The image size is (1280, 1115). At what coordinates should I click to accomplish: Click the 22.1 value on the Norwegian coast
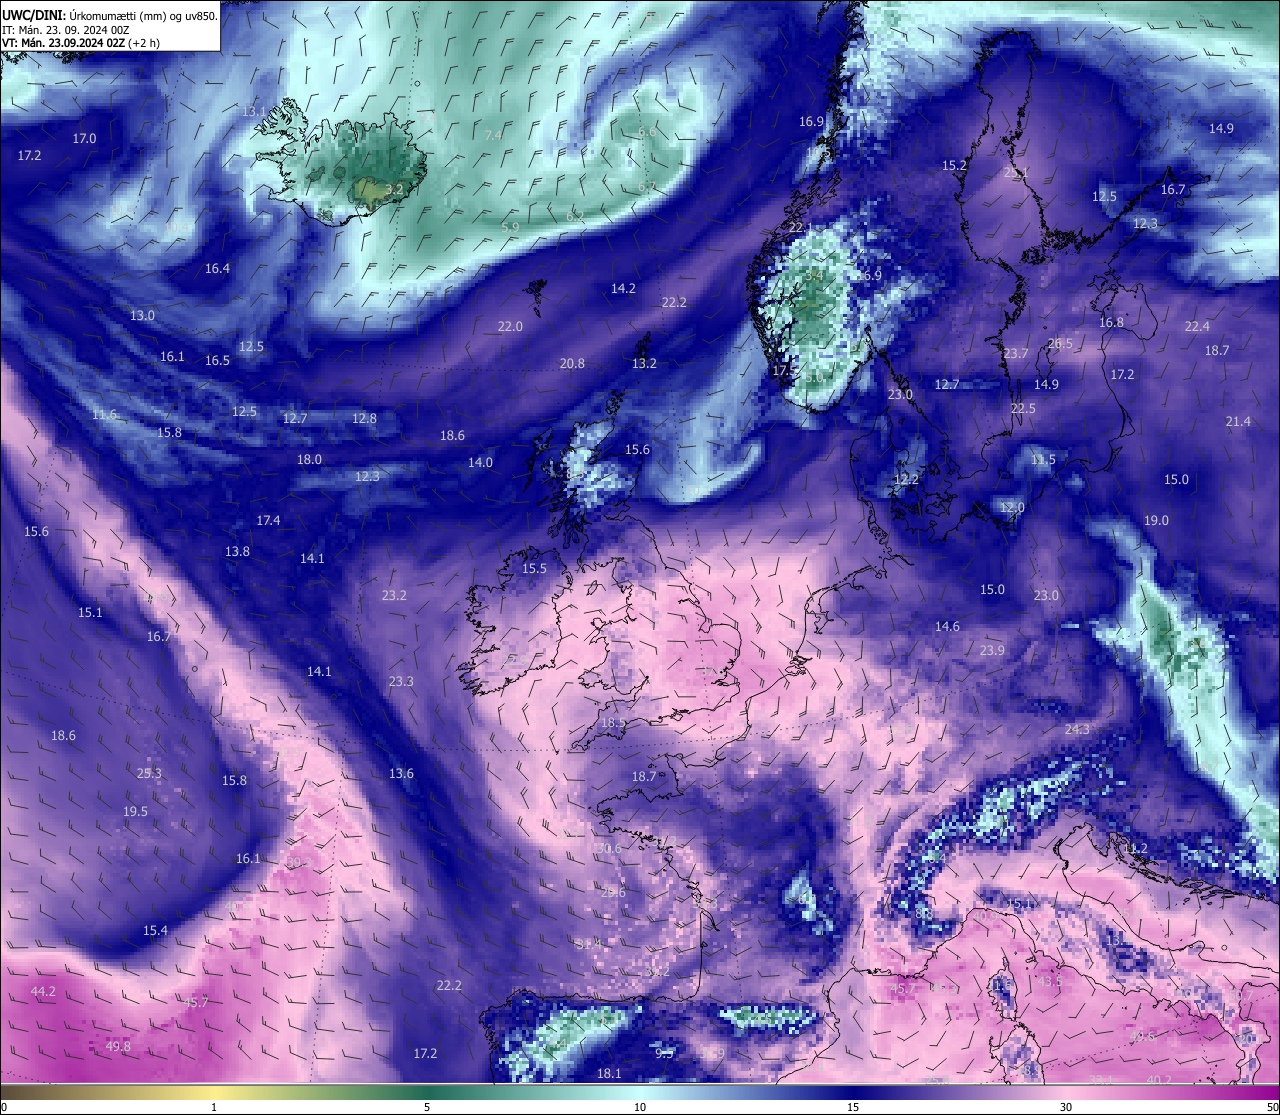(801, 227)
